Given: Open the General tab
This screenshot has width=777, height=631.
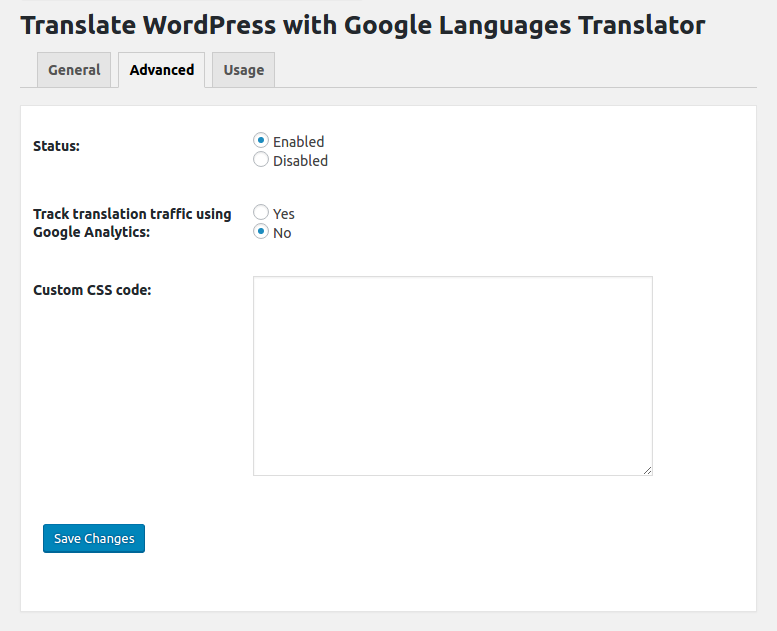Looking at the screenshot, I should pos(74,70).
